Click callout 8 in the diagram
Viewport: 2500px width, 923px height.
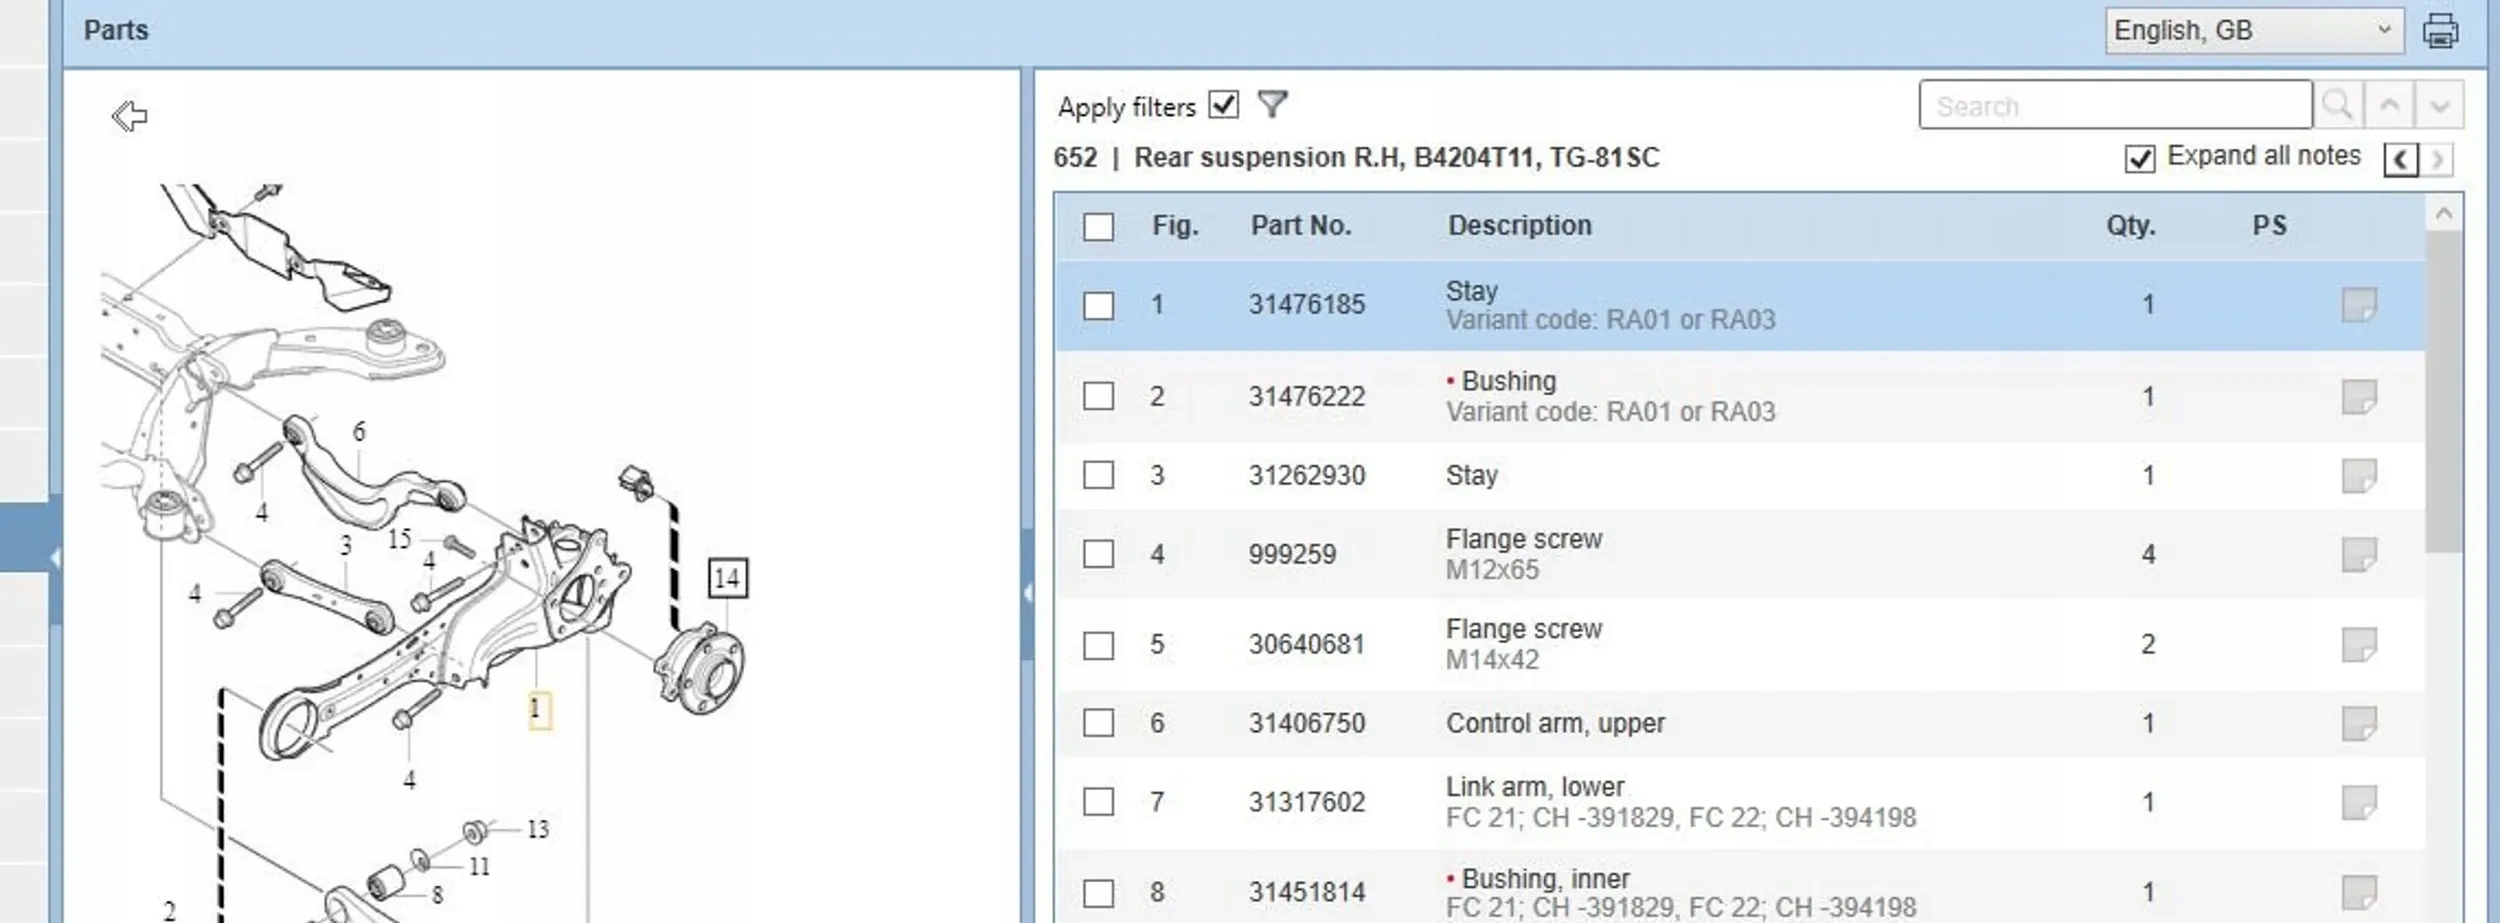[437, 895]
